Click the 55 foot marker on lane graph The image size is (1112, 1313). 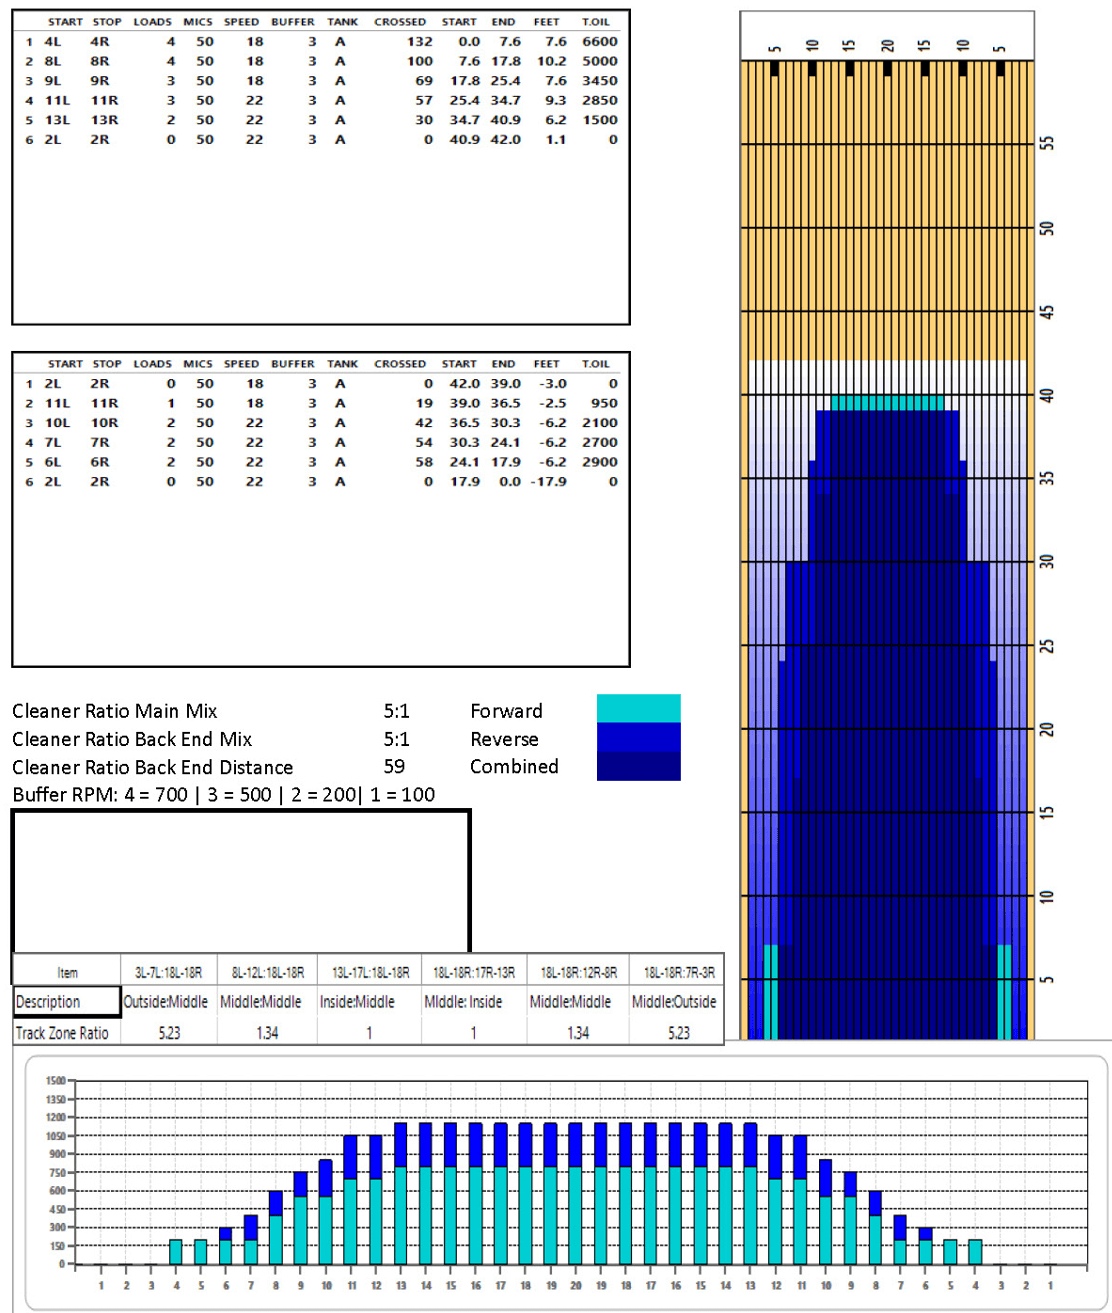[1047, 143]
